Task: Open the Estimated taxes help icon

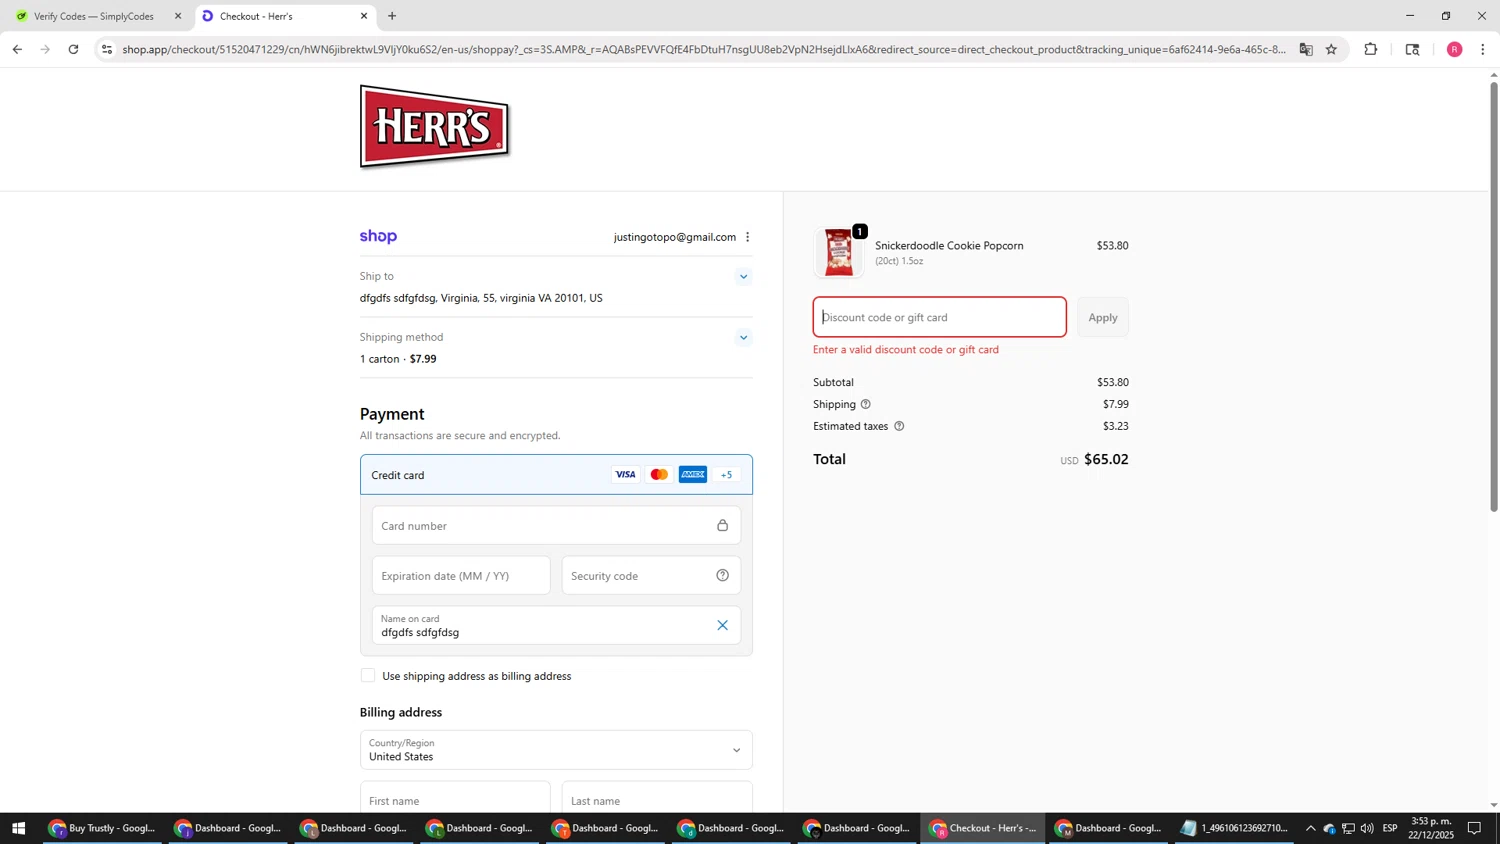Action: [x=899, y=427]
